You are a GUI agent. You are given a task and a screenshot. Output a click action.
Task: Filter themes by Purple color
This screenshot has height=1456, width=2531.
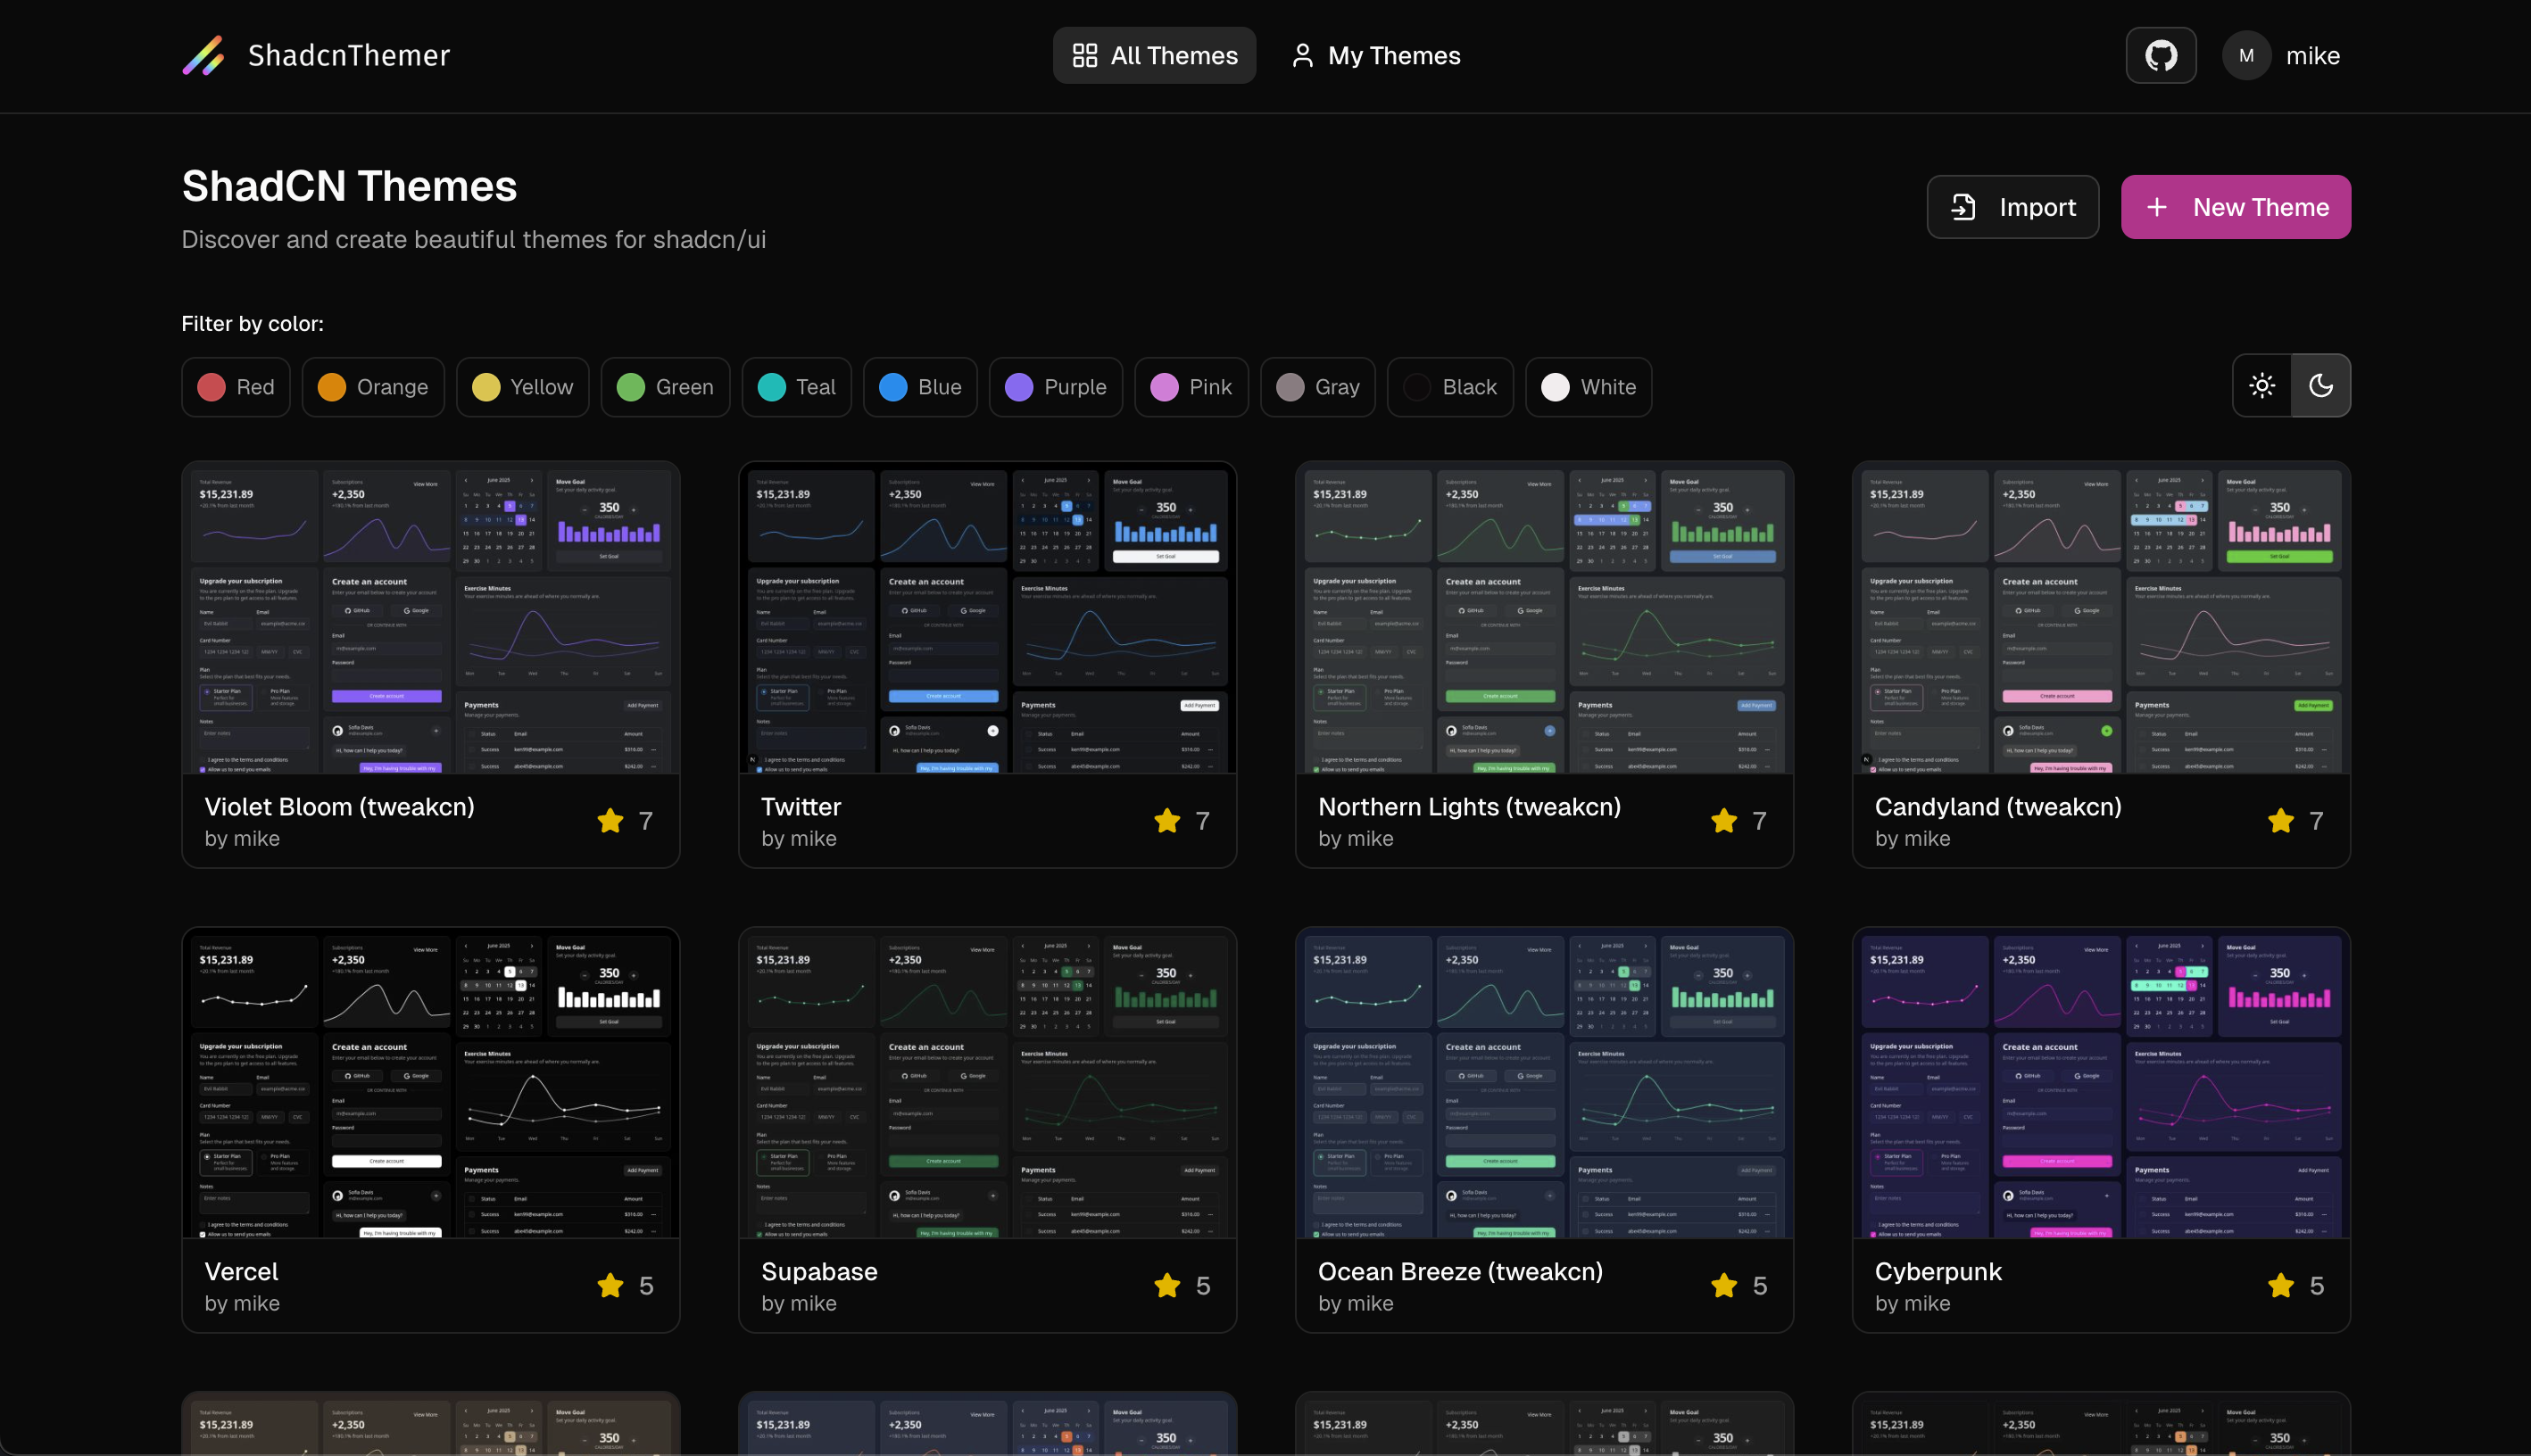coord(1055,387)
